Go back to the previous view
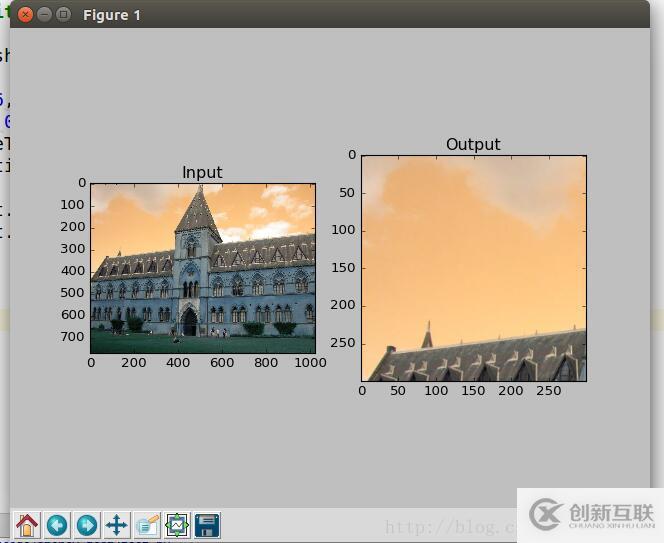The image size is (664, 543). [57, 525]
